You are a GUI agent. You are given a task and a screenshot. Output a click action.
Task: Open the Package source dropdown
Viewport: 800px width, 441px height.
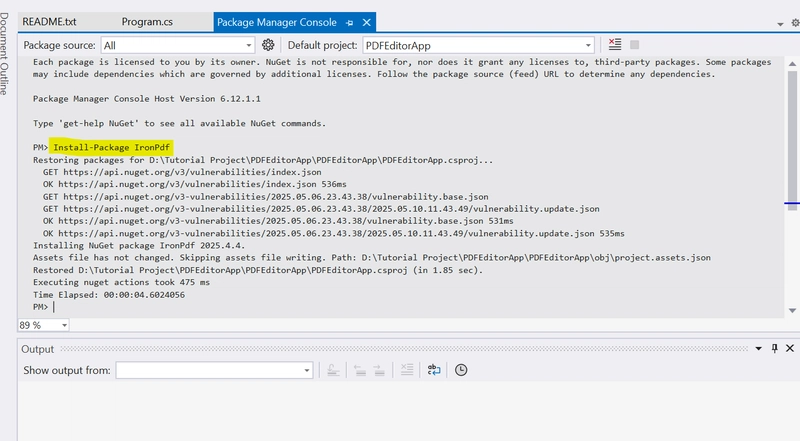click(x=178, y=45)
